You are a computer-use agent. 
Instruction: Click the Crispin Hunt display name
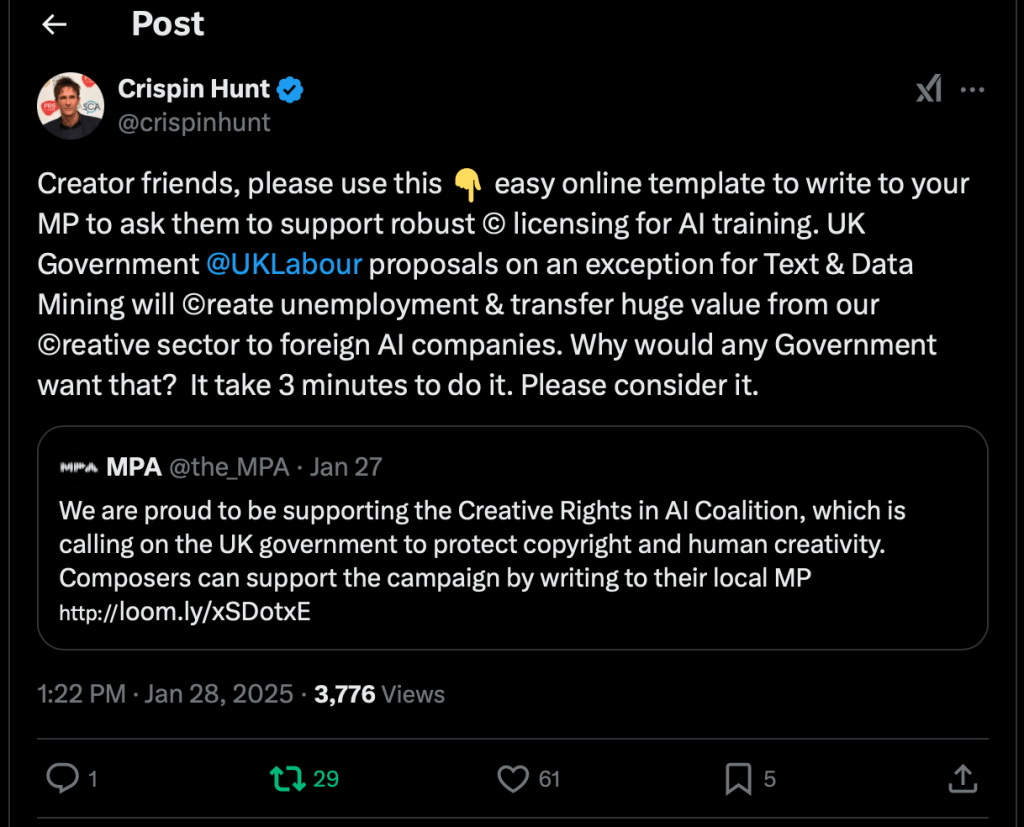[194, 89]
